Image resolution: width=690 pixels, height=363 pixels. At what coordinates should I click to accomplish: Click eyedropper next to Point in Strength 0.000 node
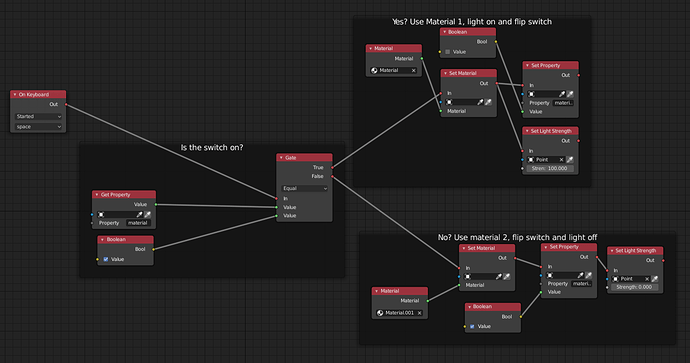coord(655,279)
